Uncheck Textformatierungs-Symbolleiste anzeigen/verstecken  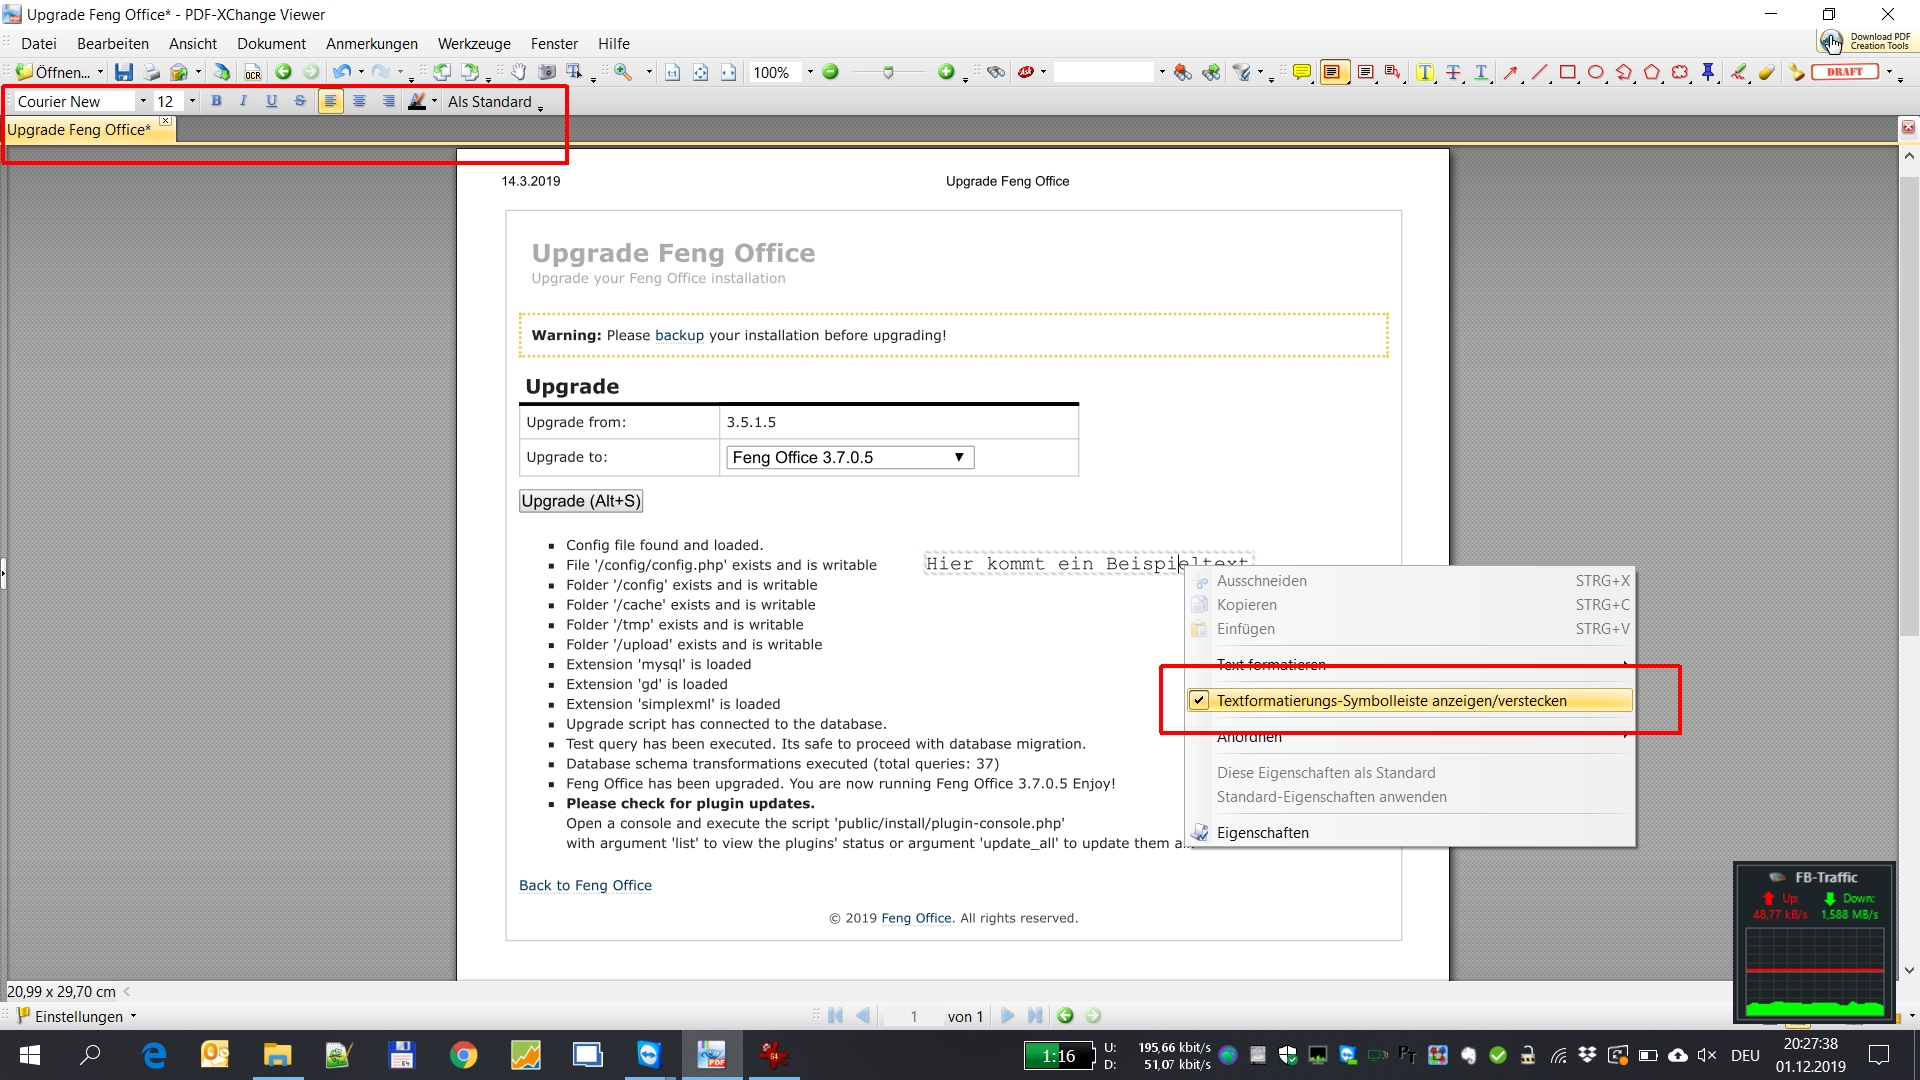pyautogui.click(x=1391, y=701)
